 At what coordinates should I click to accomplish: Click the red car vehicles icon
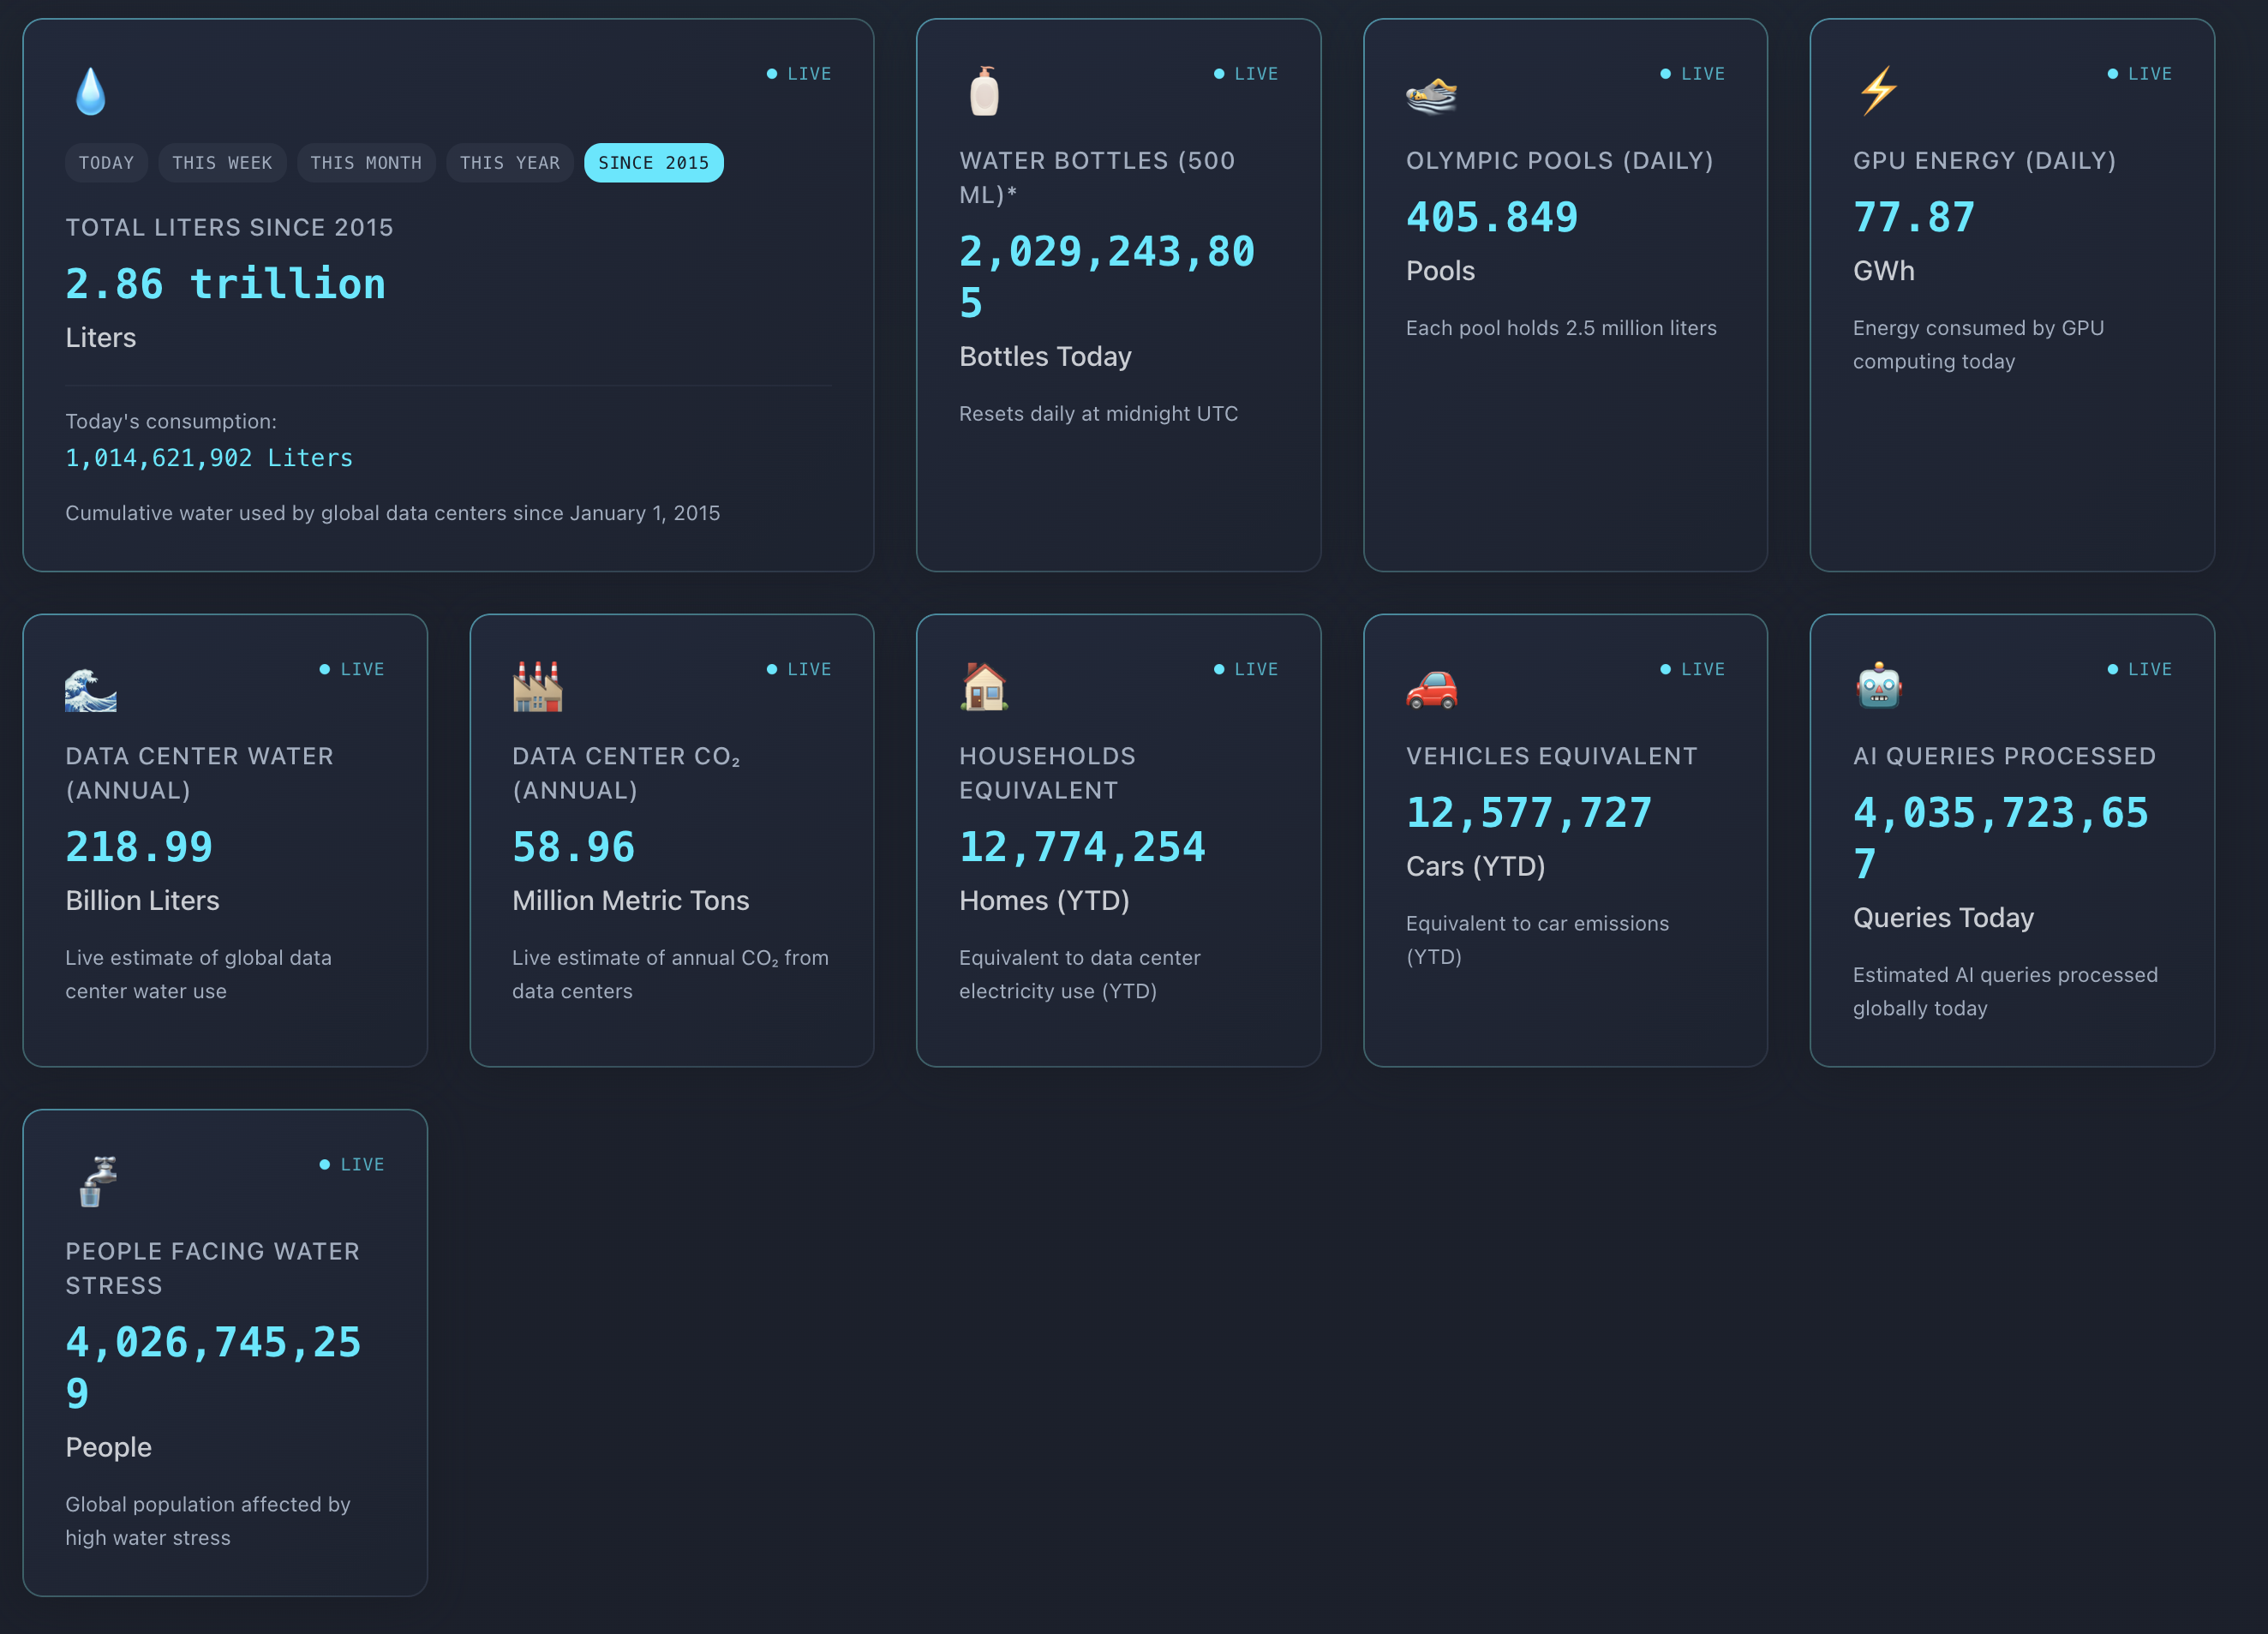1431,688
